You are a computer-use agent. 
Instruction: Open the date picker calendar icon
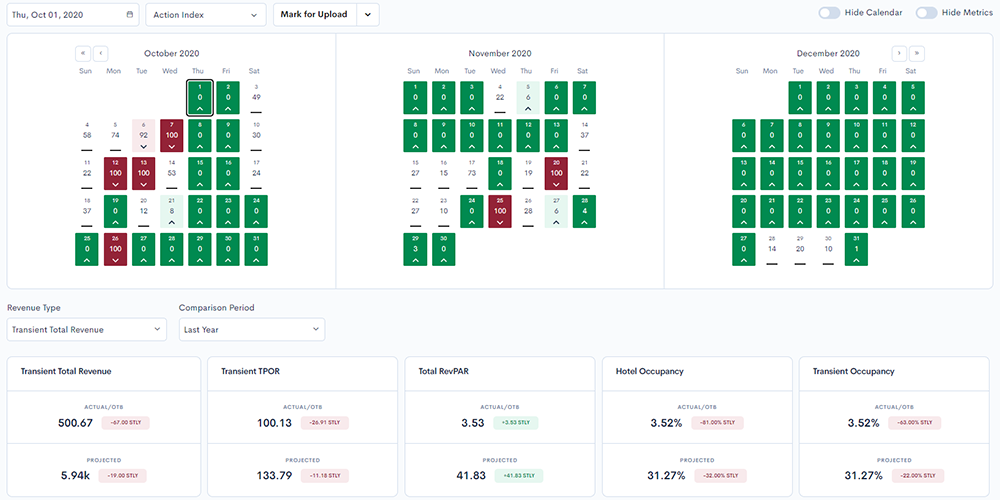(130, 14)
